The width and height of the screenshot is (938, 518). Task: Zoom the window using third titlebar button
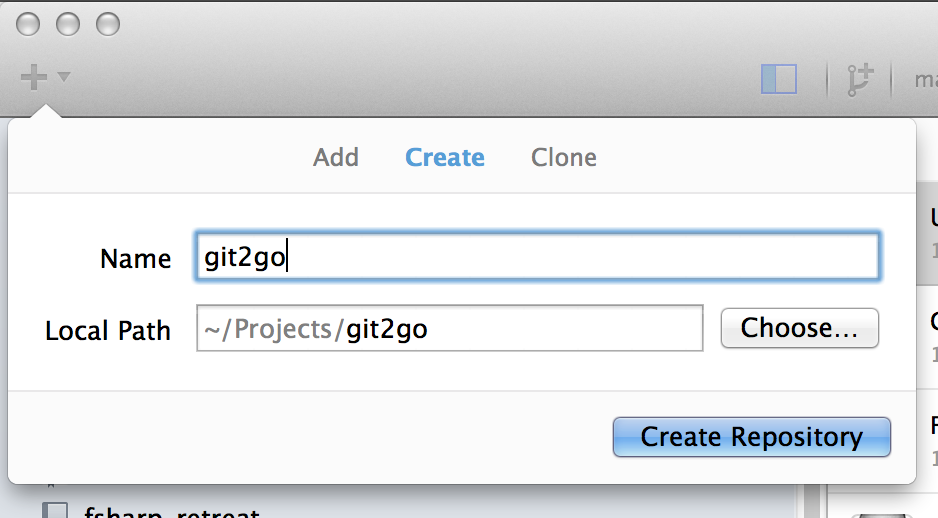[108, 24]
